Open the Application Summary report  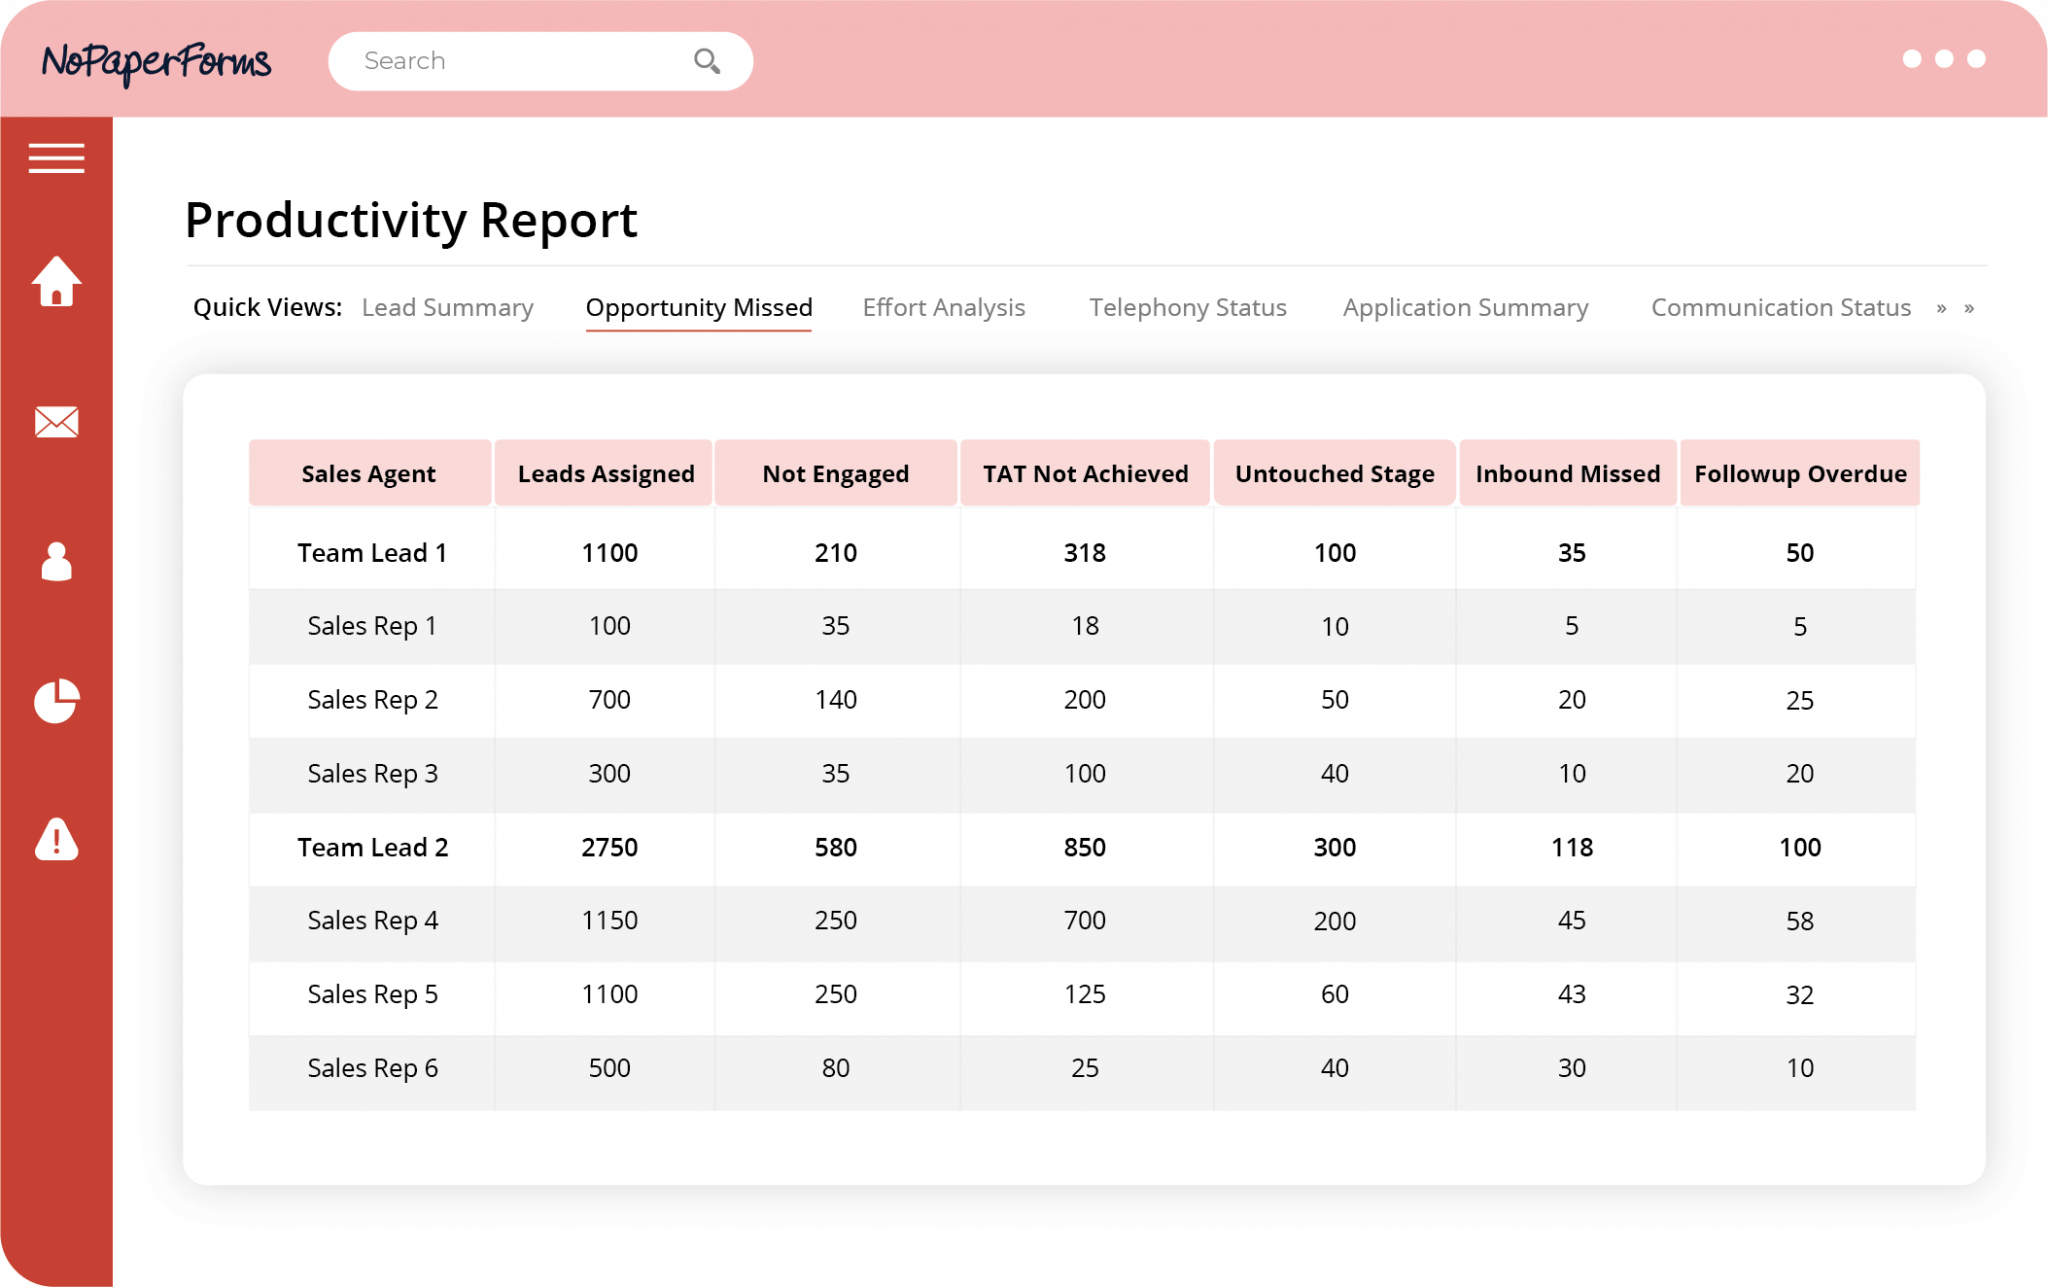click(1465, 307)
